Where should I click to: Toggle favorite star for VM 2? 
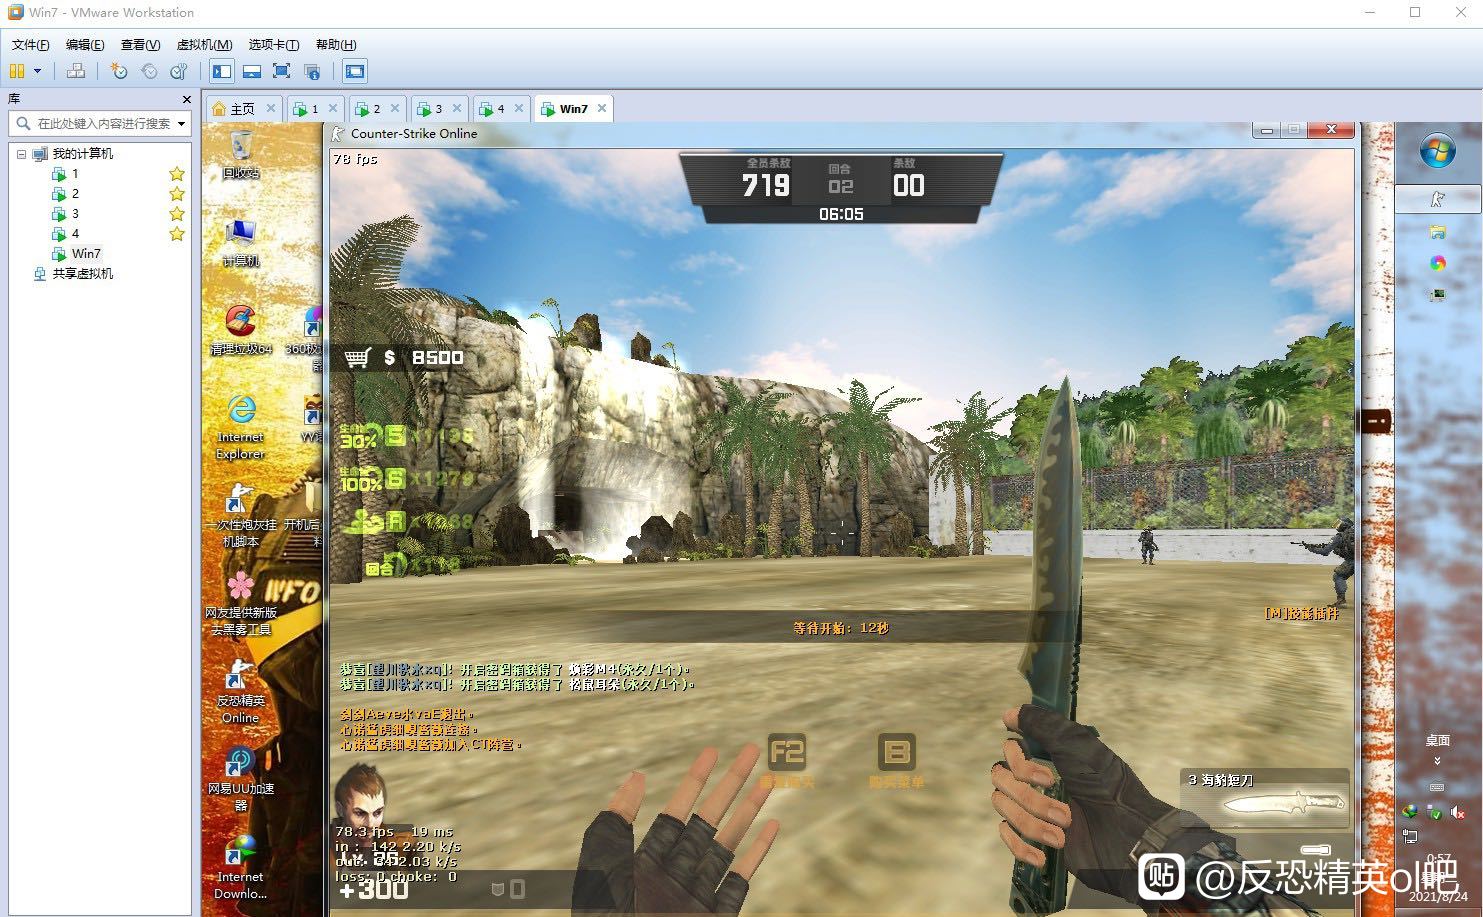pyautogui.click(x=177, y=194)
